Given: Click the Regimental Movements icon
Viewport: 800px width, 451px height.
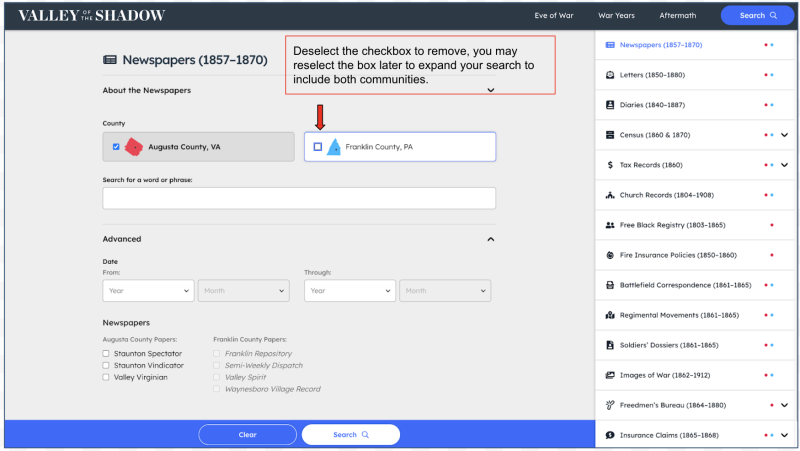Looking at the screenshot, I should click(610, 315).
